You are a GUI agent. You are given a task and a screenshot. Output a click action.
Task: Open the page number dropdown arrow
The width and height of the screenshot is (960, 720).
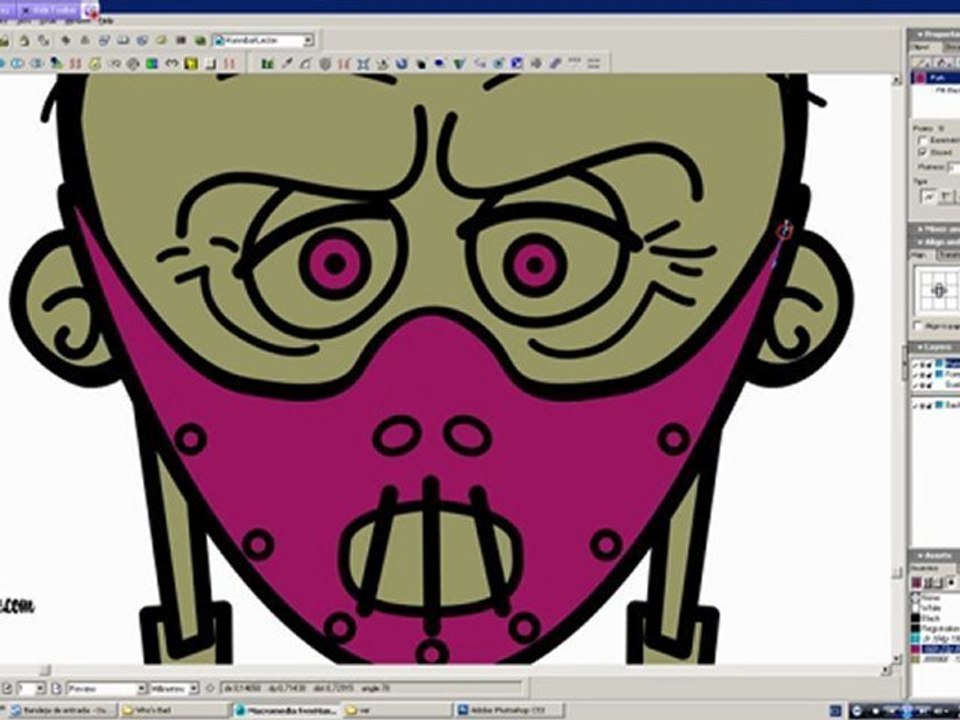pyautogui.click(x=40, y=689)
